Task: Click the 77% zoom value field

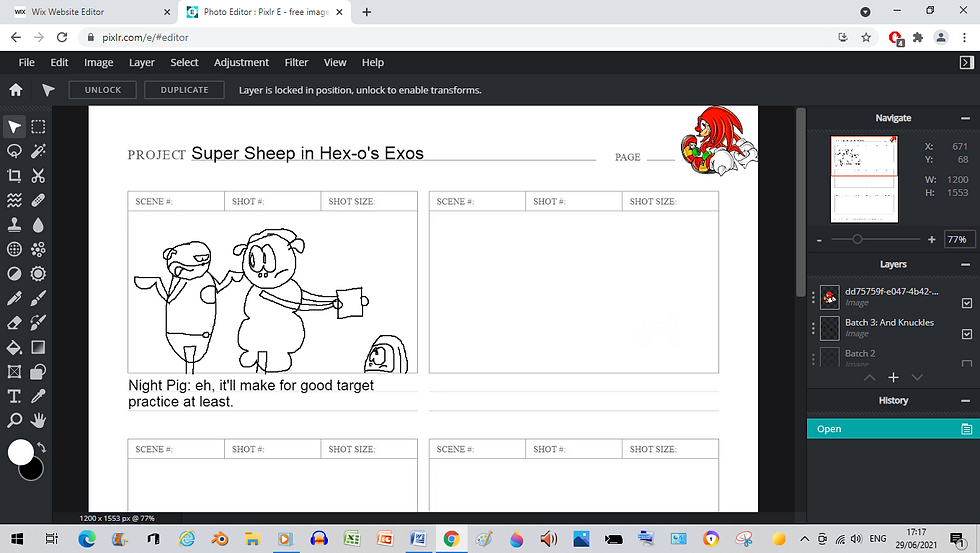Action: (x=958, y=239)
